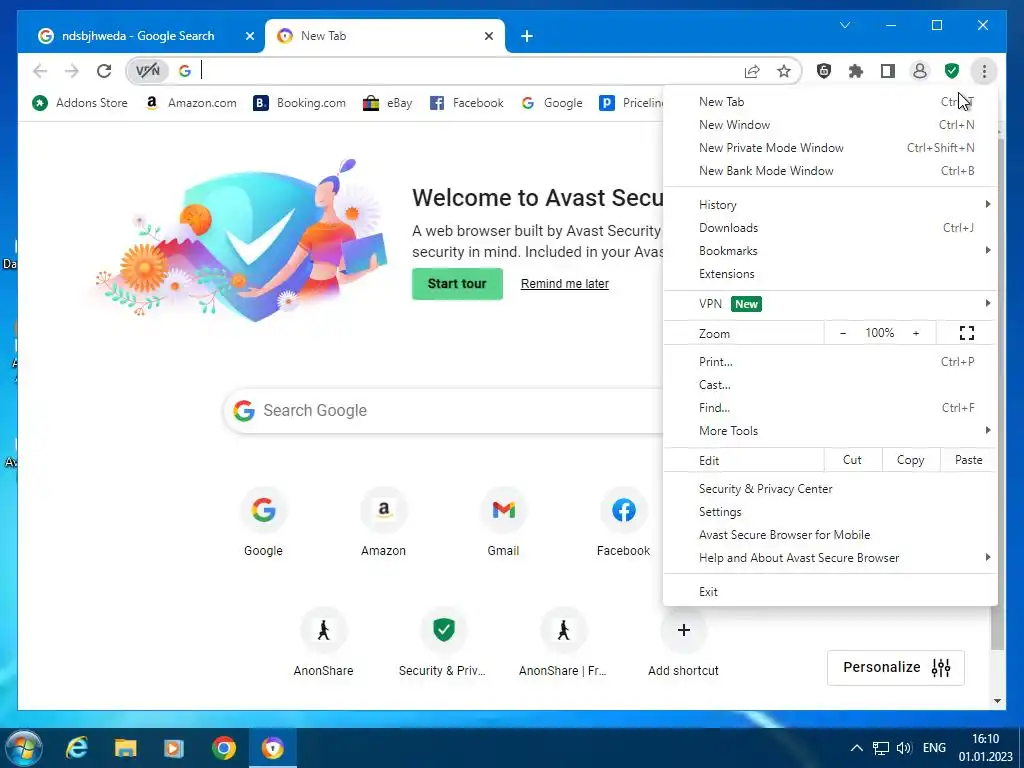
Task: Open the Security & Priv... shortcut tile
Action: (x=443, y=643)
